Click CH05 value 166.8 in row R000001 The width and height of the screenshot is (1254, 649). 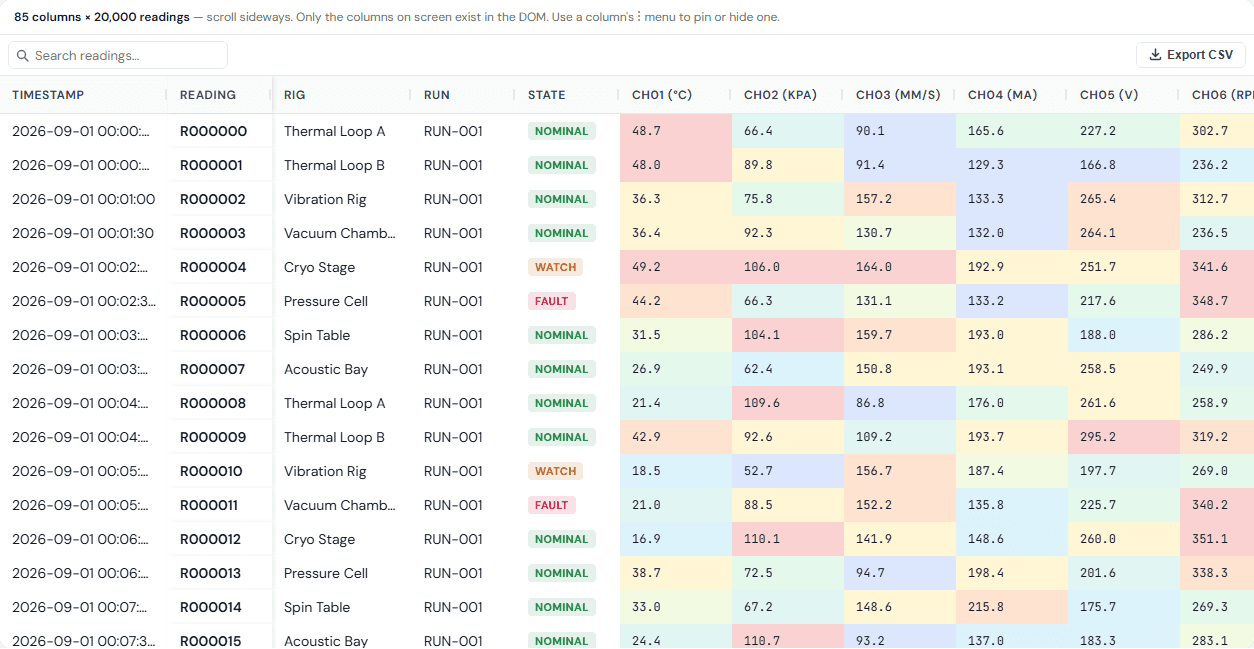(x=1124, y=165)
